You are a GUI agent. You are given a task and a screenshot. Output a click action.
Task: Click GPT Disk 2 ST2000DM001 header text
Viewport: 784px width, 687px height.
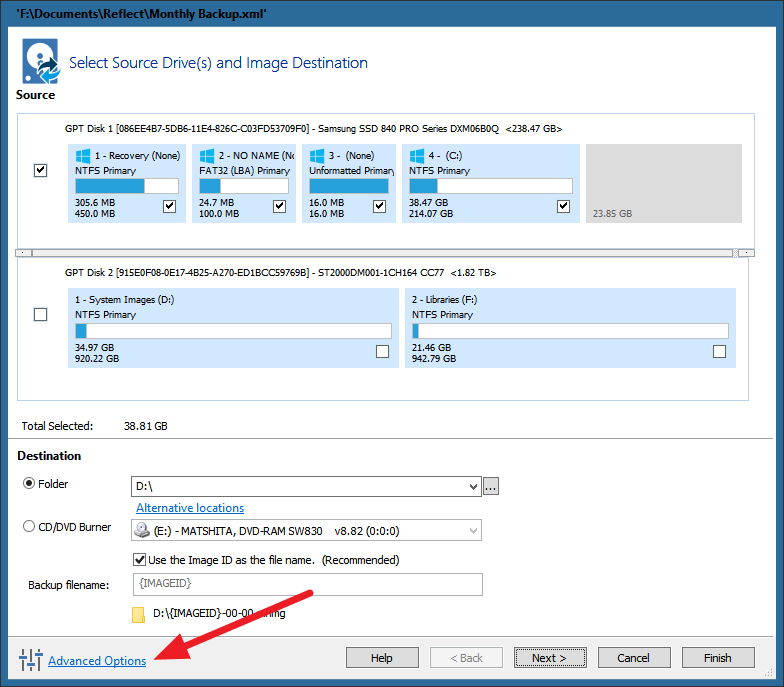point(280,273)
